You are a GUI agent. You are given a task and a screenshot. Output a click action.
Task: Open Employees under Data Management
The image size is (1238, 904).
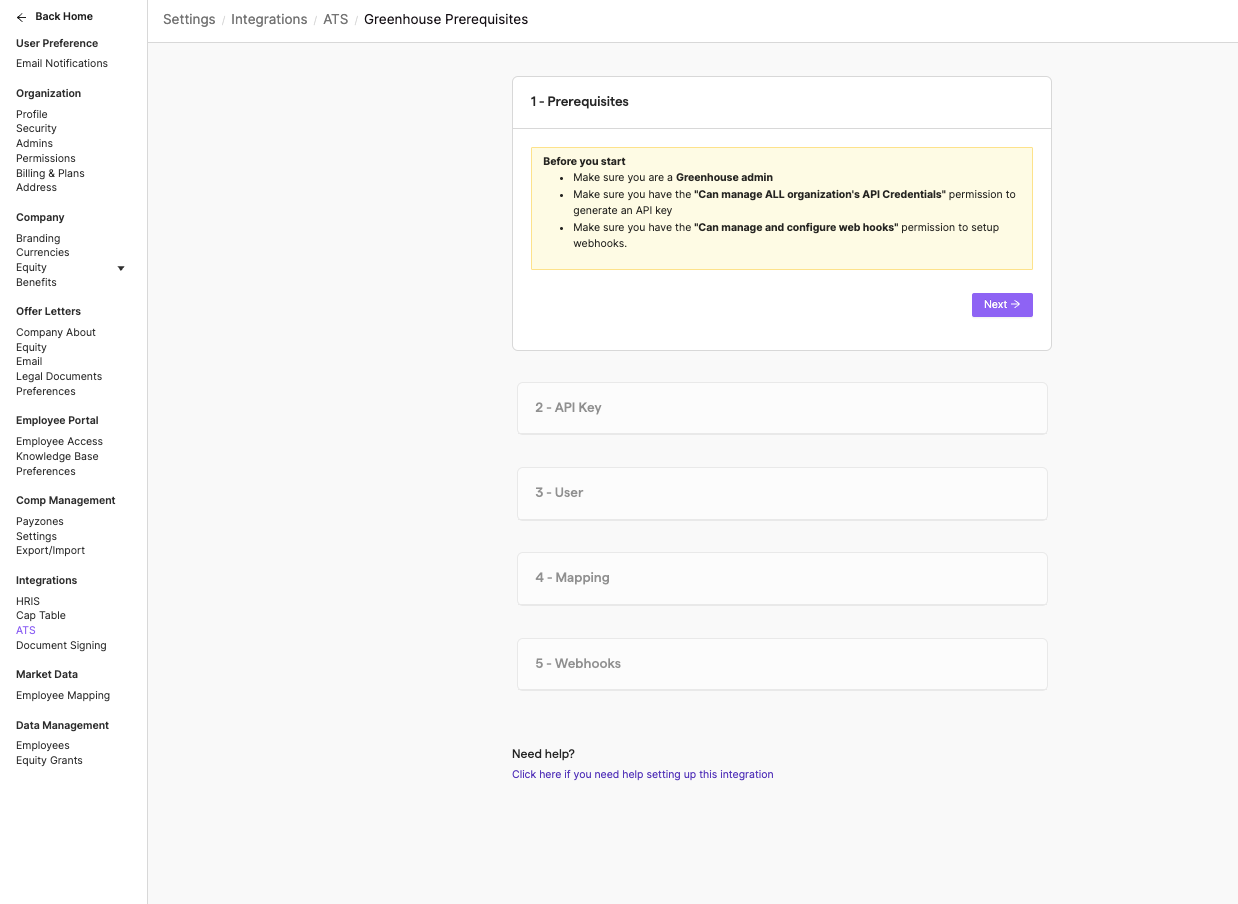43,745
